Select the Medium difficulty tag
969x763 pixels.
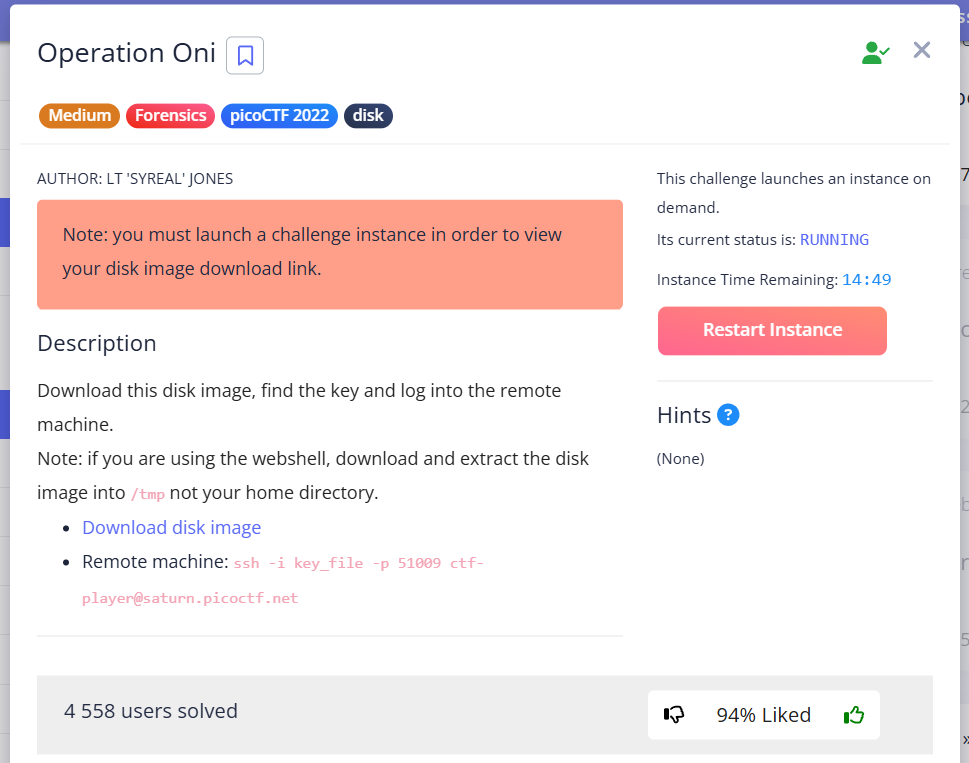coord(80,115)
